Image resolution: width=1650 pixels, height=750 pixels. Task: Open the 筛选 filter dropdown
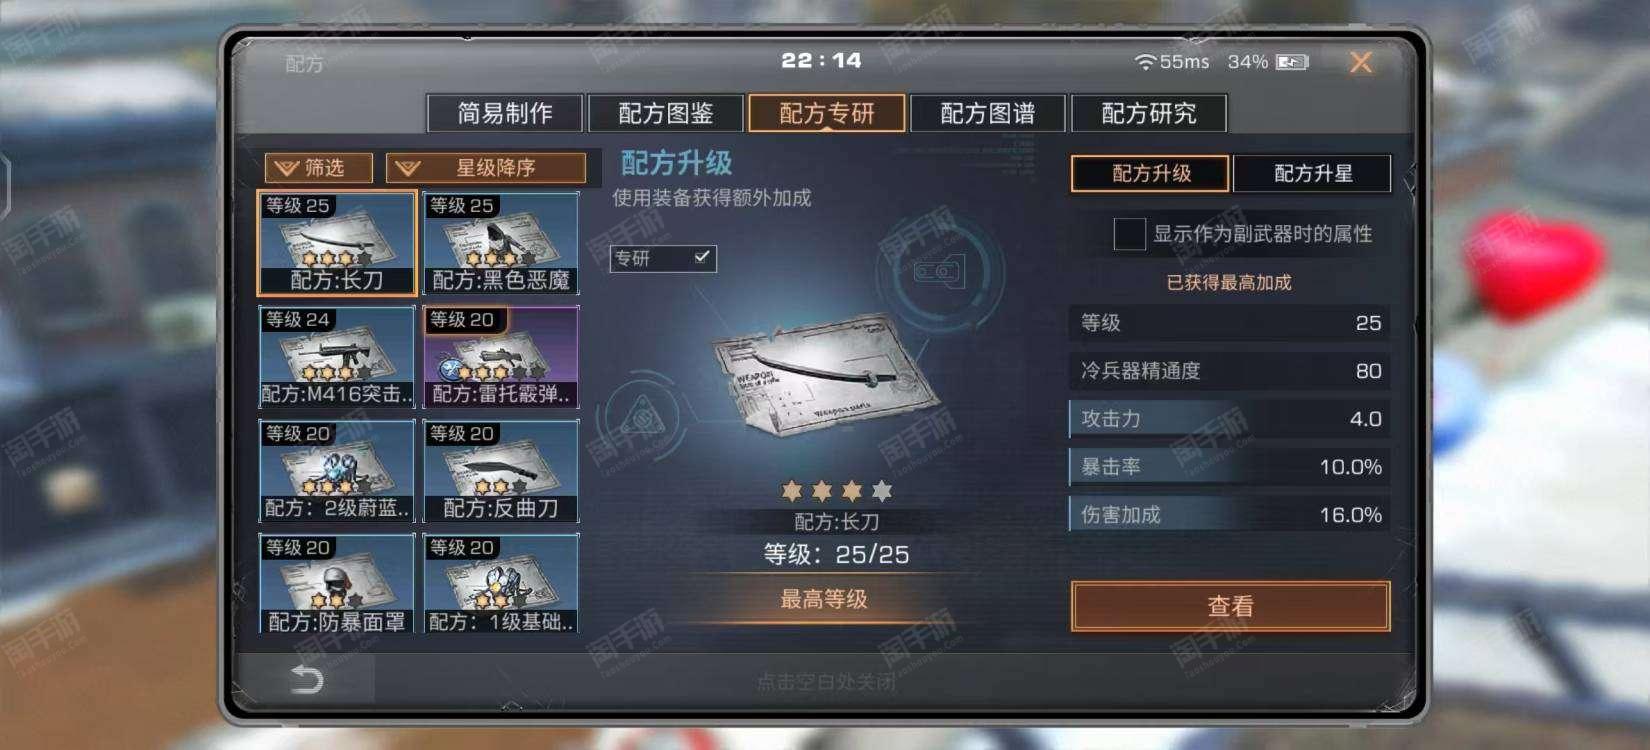(318, 168)
